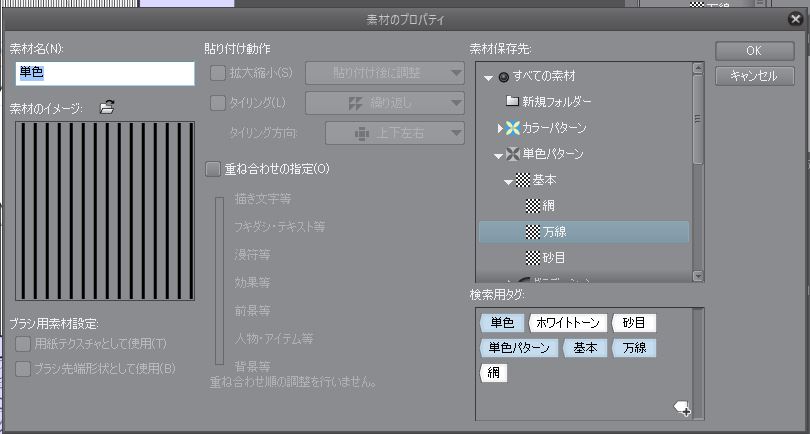Click the 素材名 text field

[104, 73]
